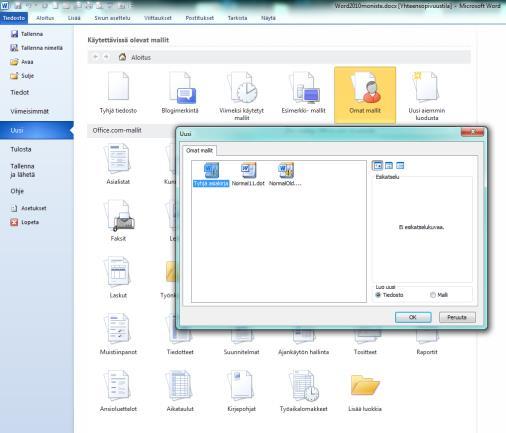Viewport: 506px width, 433px height.
Task: Open the Sivun asettelu ribbon tab
Action: click(x=112, y=18)
